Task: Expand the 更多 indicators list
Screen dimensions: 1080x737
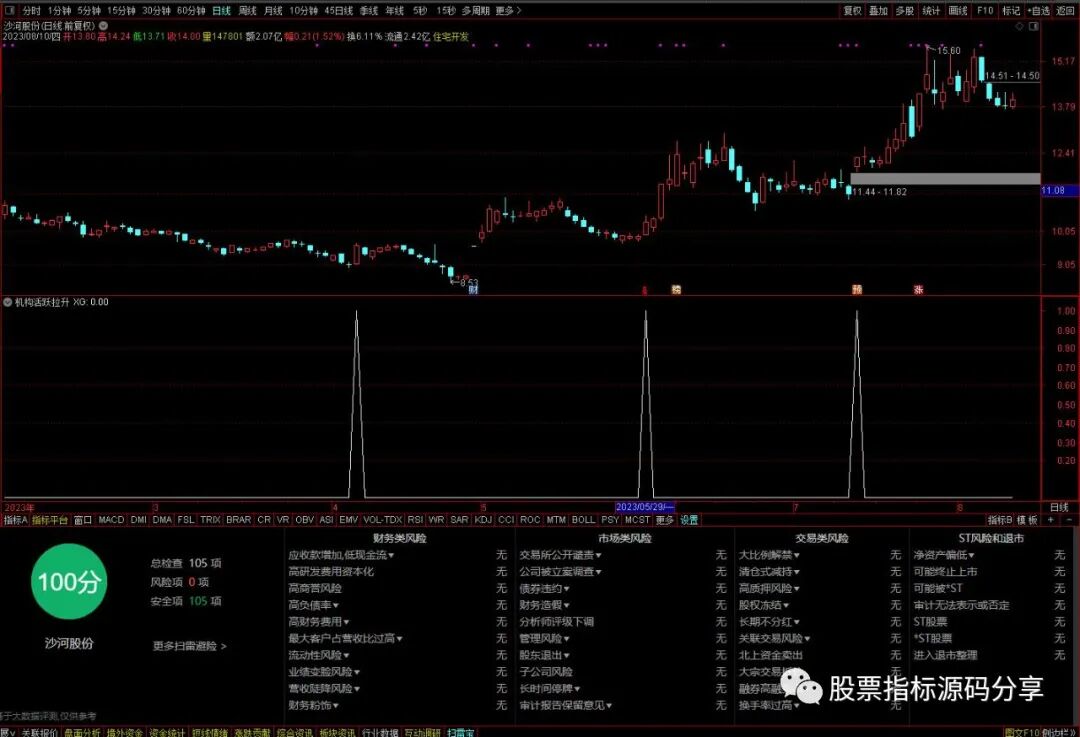Action: (665, 520)
